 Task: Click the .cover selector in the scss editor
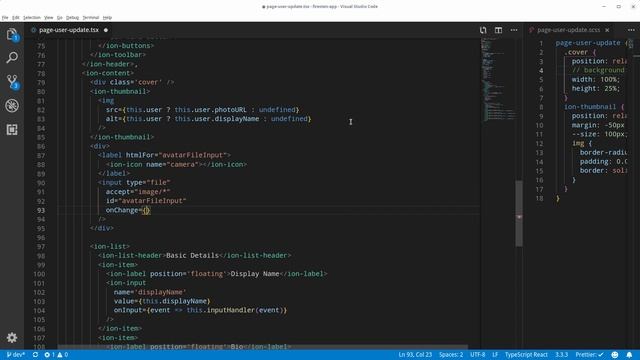click(576, 52)
